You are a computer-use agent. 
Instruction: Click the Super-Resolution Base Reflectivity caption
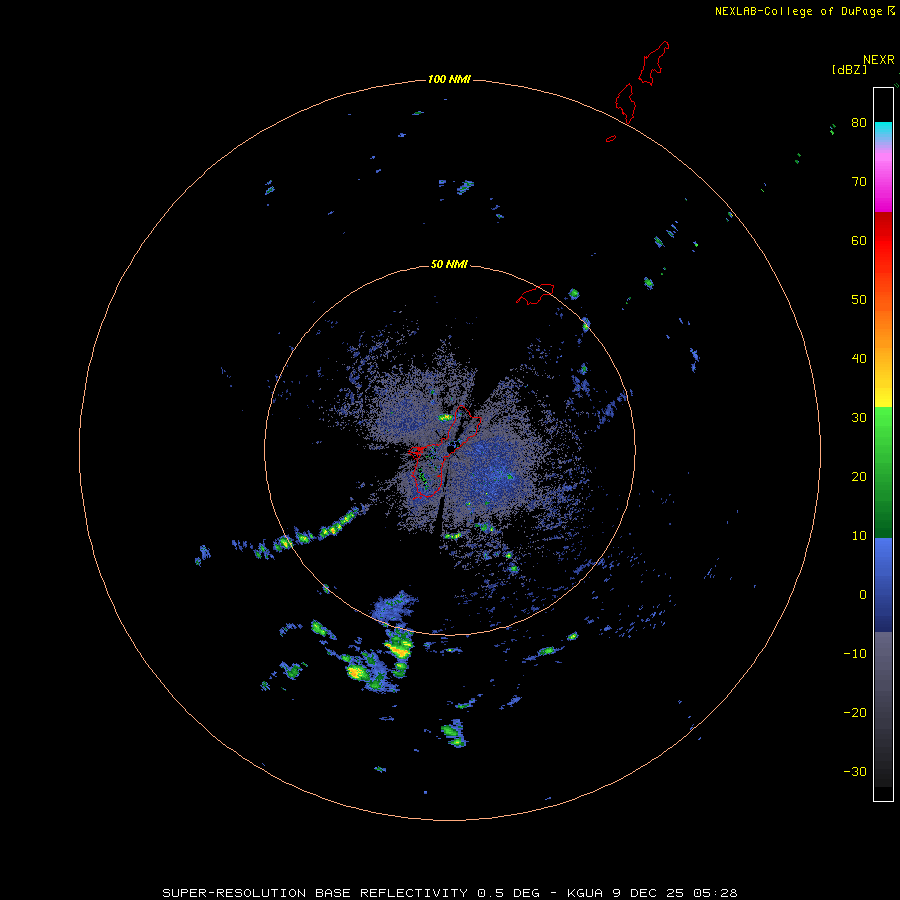click(x=450, y=893)
